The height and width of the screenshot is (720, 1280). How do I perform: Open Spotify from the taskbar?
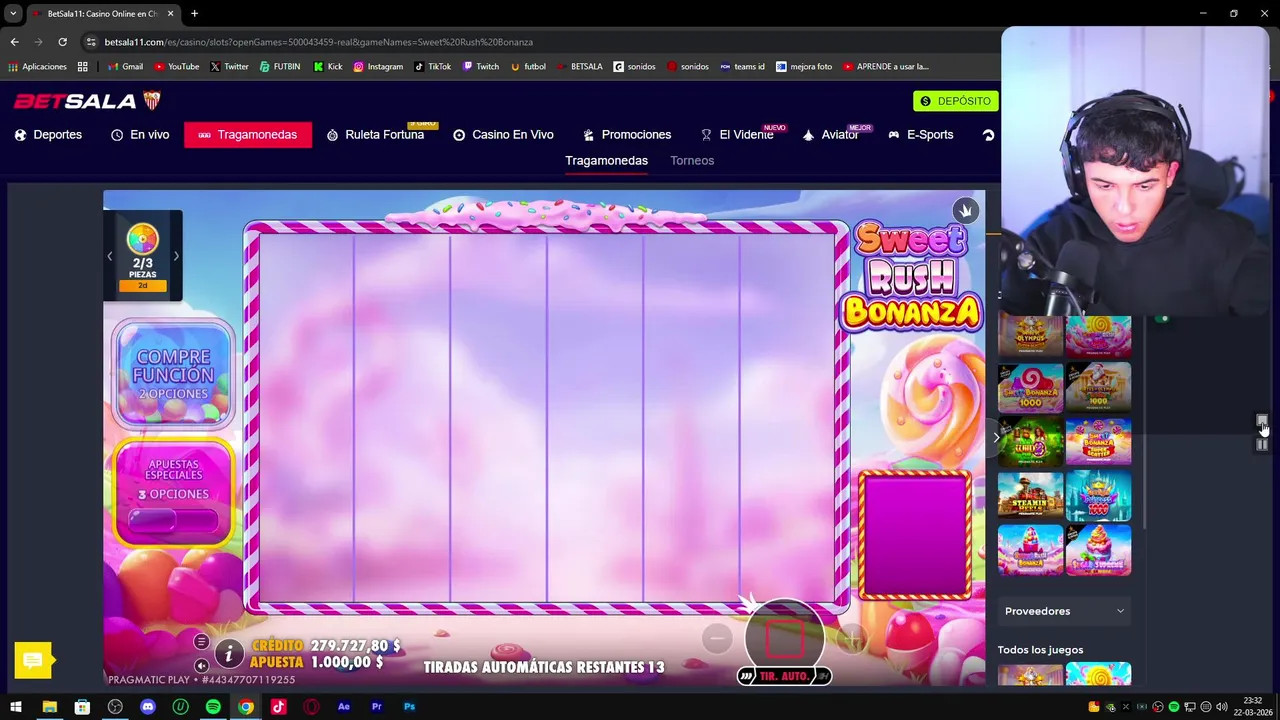[x=213, y=707]
